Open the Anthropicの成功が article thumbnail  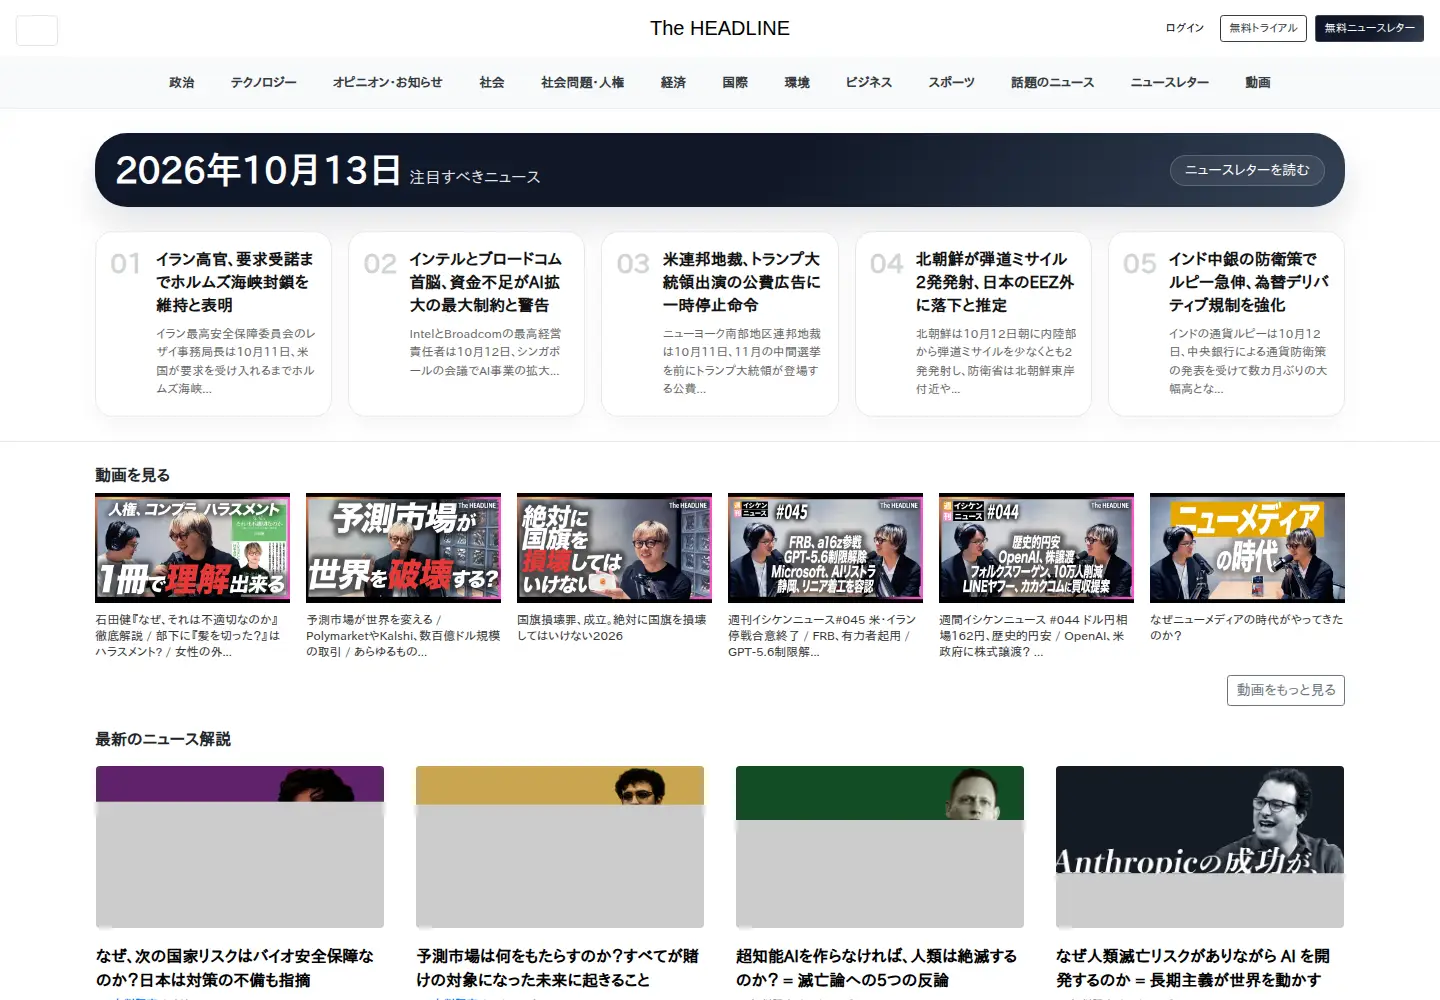[x=1200, y=847]
